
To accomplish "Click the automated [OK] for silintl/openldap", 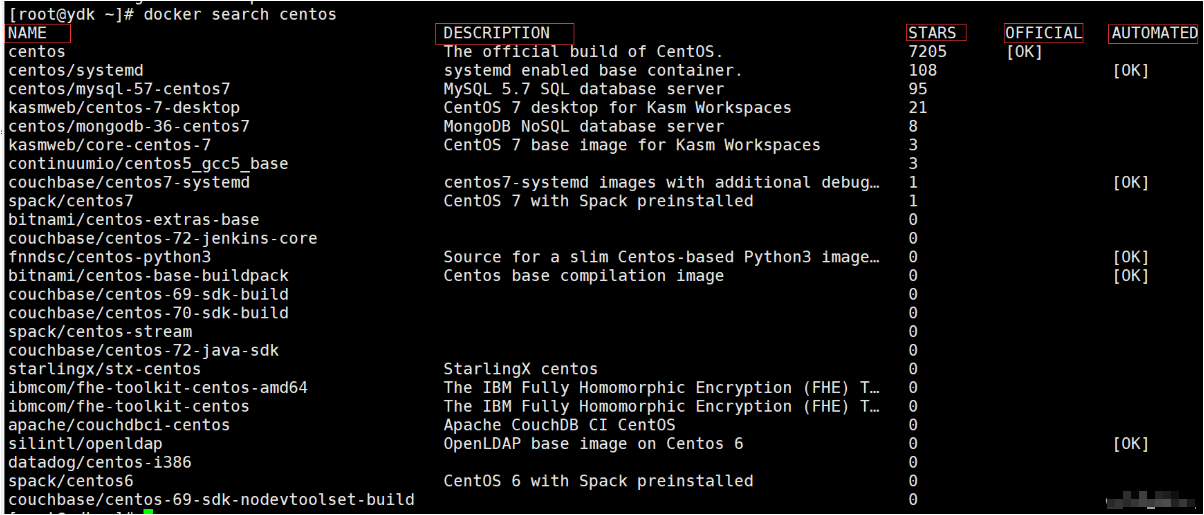I will click(x=1130, y=444).
